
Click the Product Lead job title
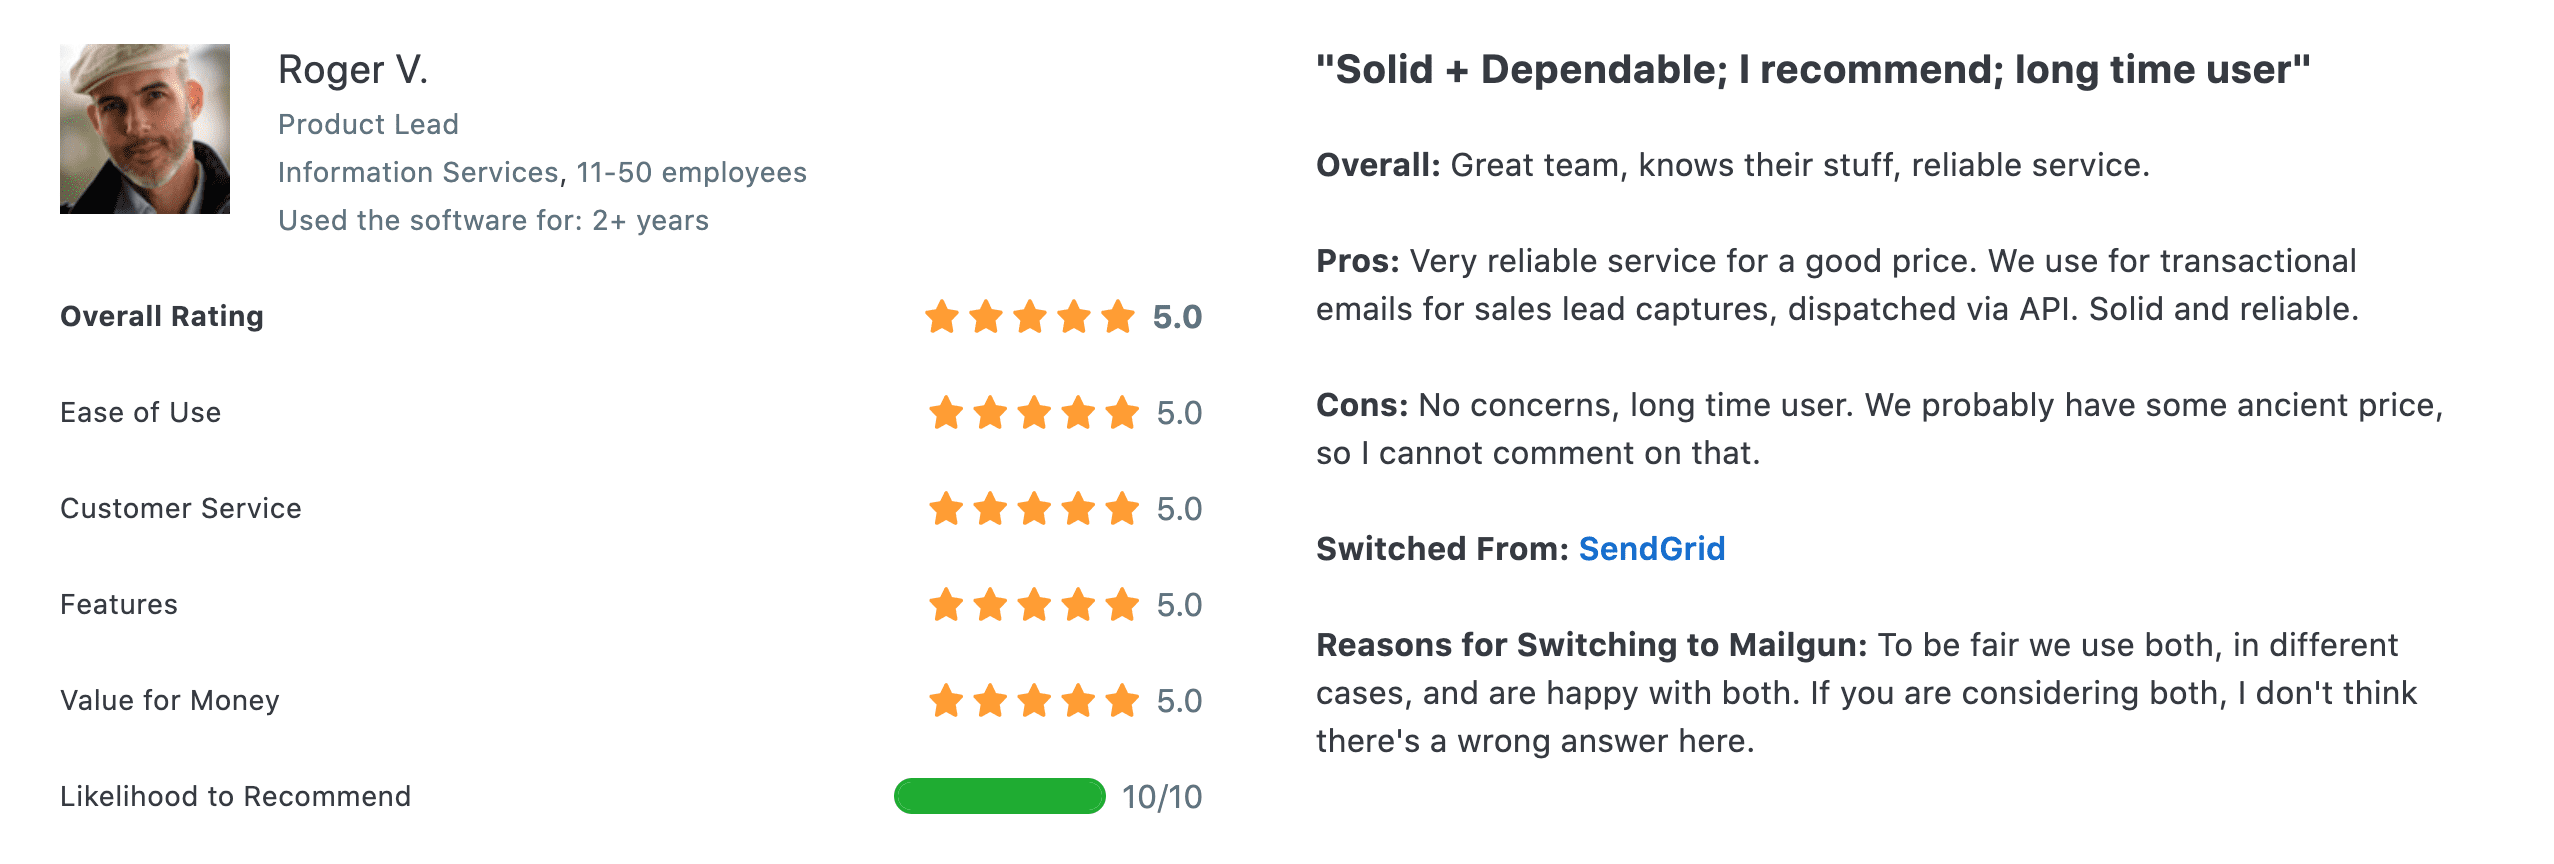pos(368,124)
